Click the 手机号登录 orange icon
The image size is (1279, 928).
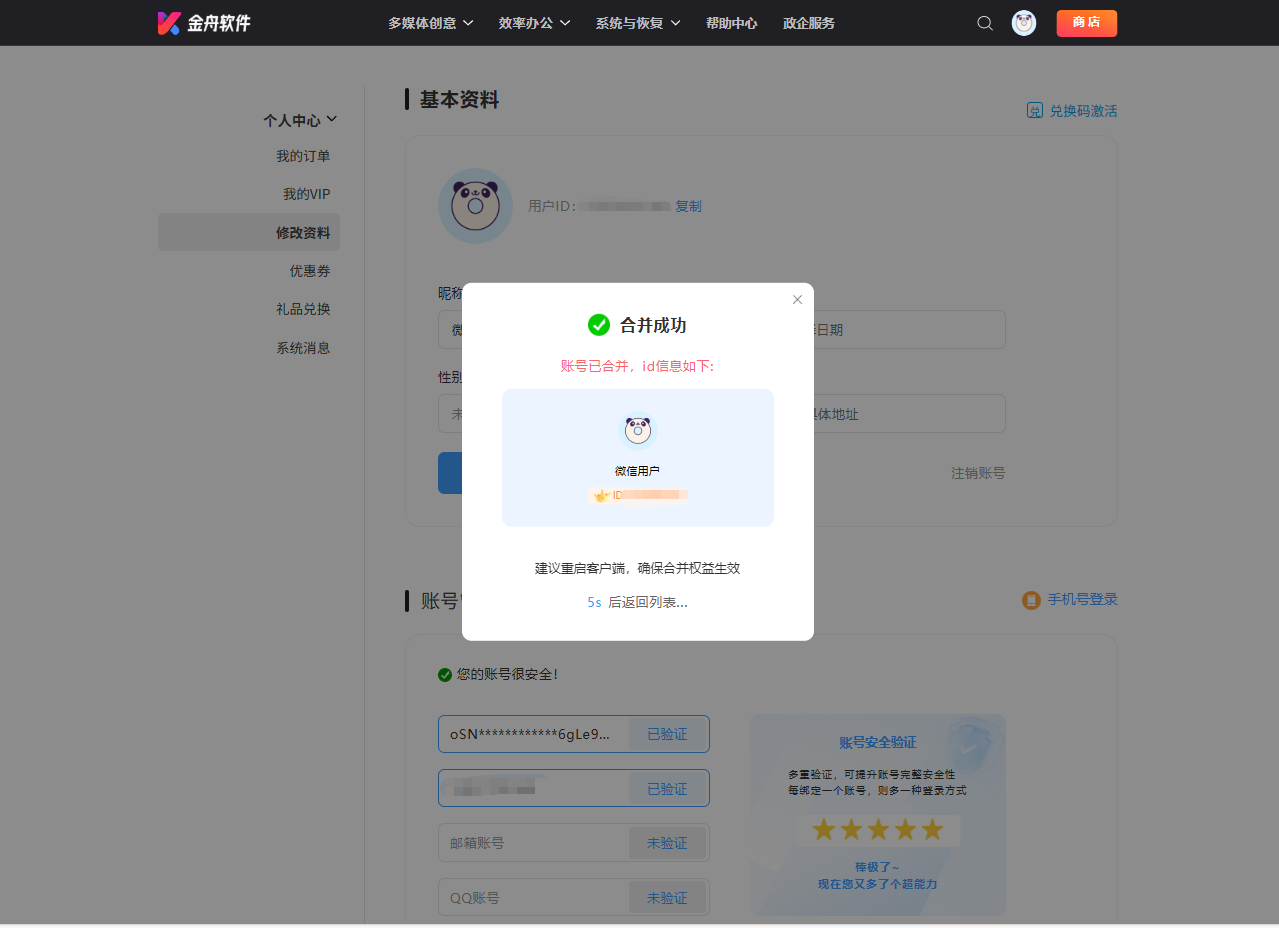tap(1031, 600)
